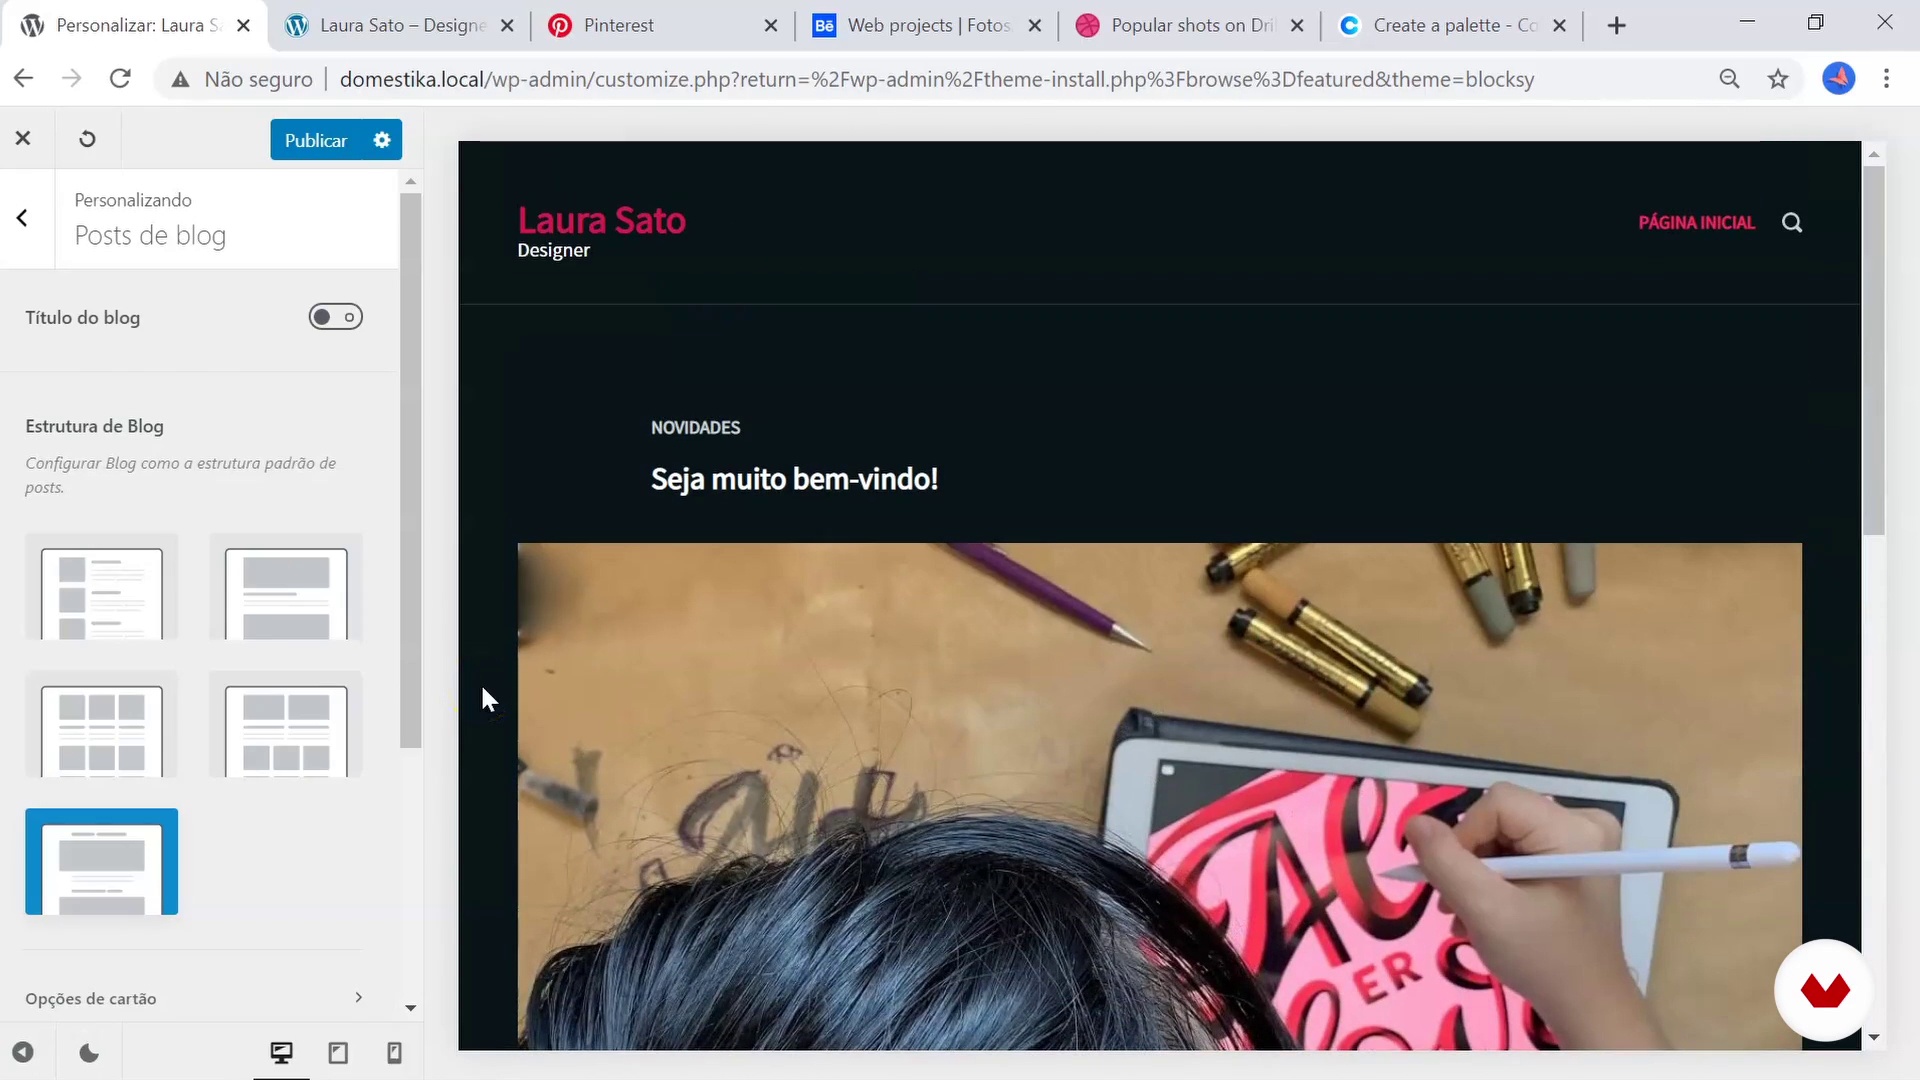Open the site search magnifier icon
Viewport: 1920px width, 1080px height.
(1792, 222)
